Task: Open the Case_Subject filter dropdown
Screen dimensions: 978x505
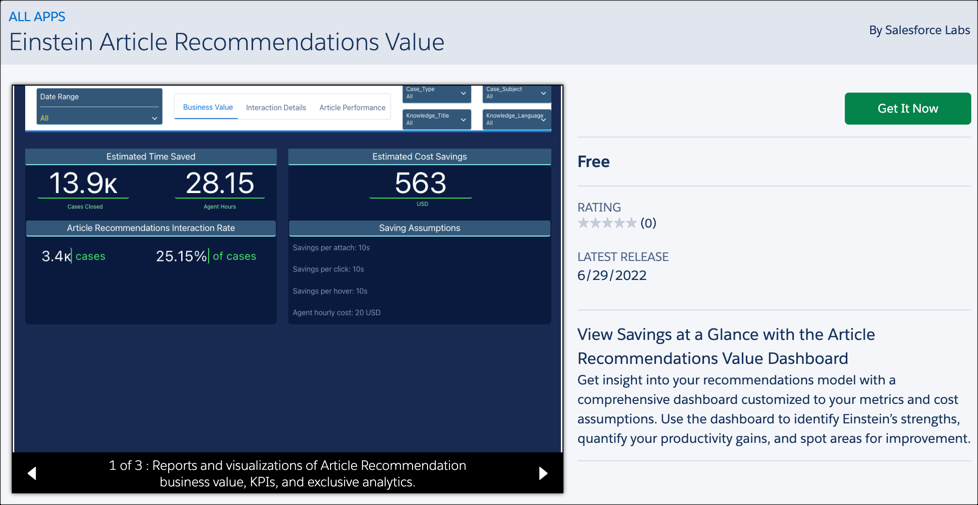Action: [516, 93]
